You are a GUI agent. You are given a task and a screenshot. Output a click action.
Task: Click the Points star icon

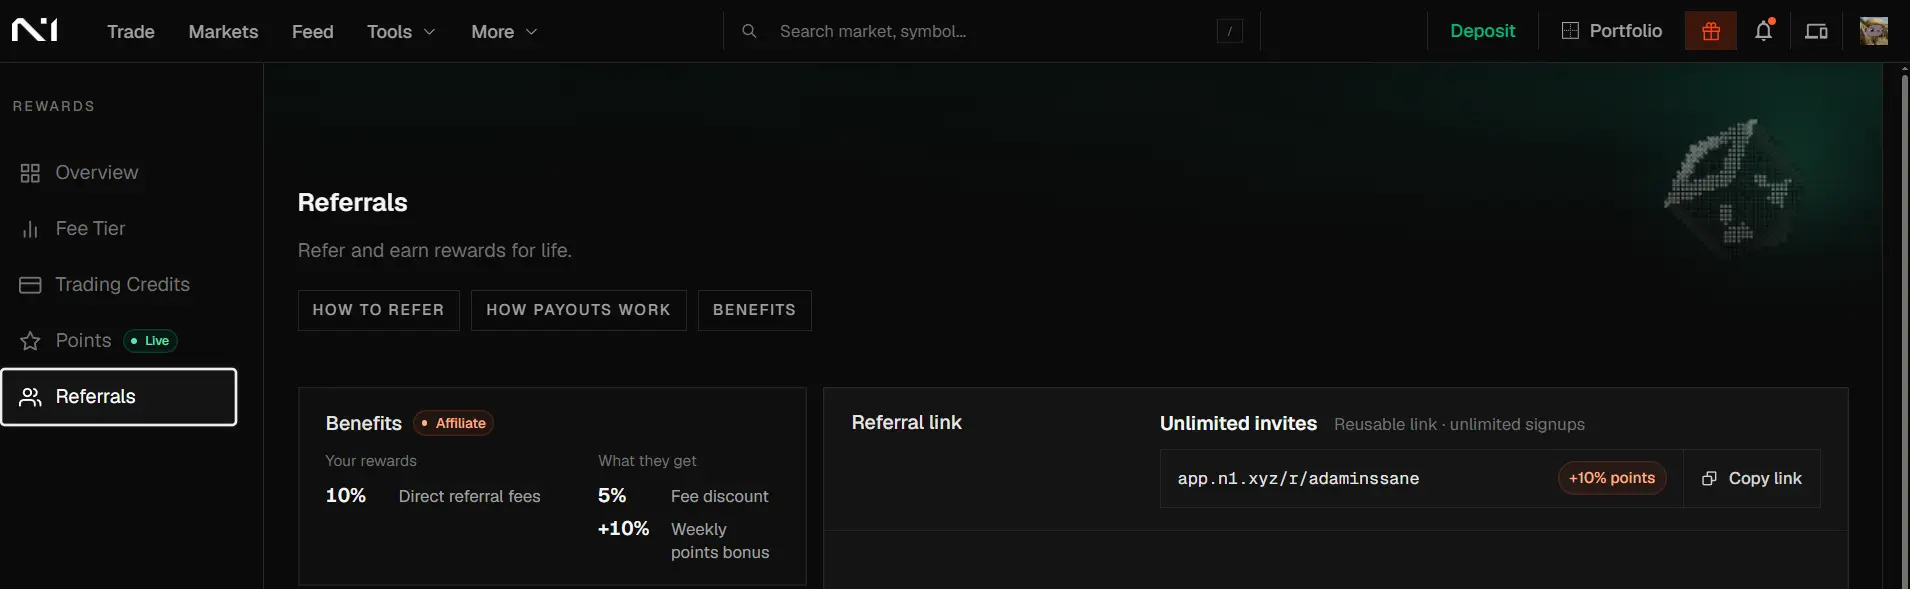30,341
